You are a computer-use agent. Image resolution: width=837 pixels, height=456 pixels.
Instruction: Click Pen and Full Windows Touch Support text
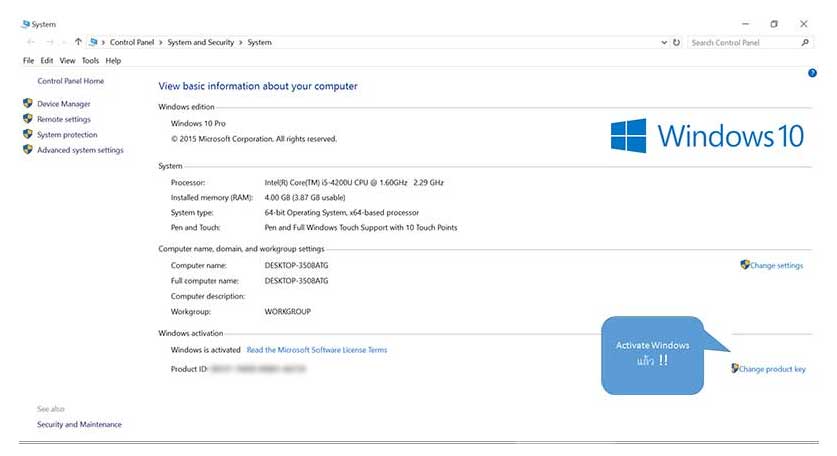(x=361, y=227)
